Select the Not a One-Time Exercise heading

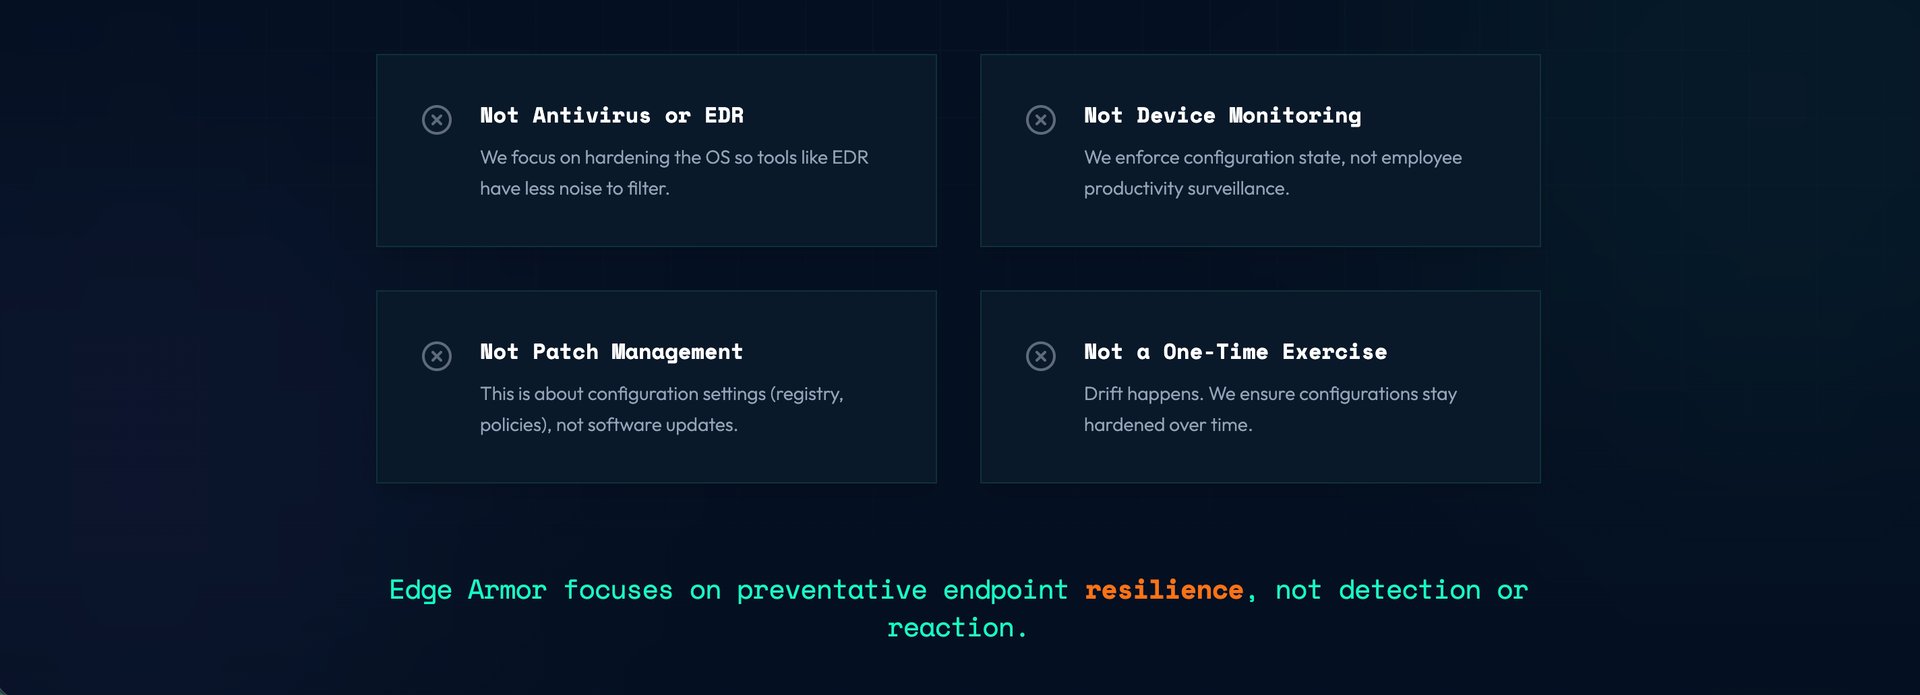click(x=1236, y=352)
